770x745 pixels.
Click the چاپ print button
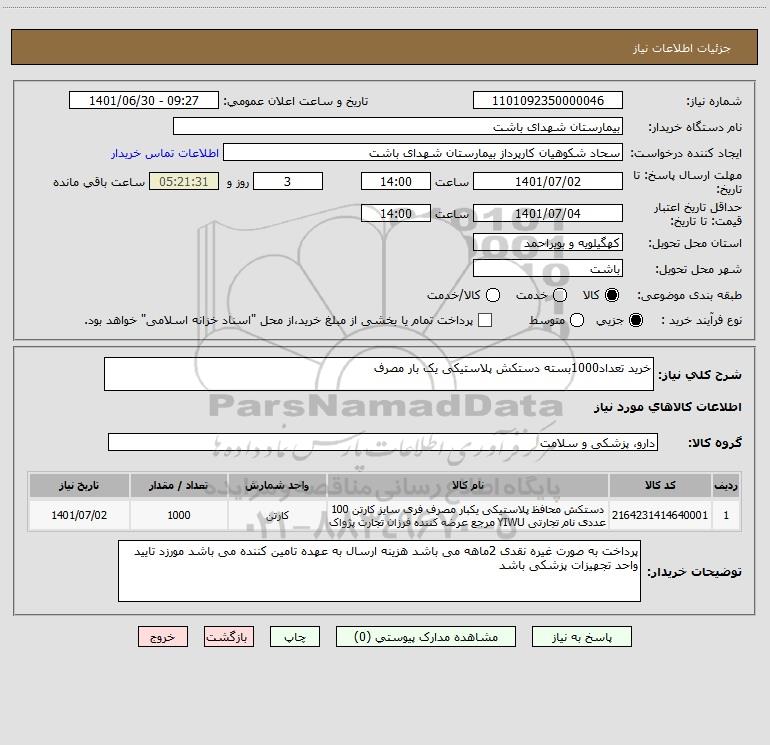coord(295,637)
